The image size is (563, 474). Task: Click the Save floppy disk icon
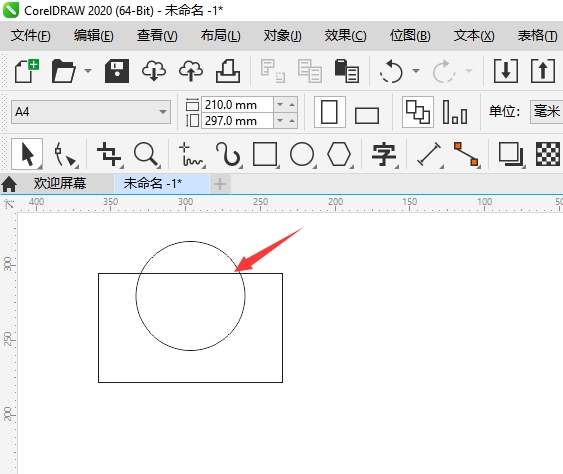tap(117, 71)
